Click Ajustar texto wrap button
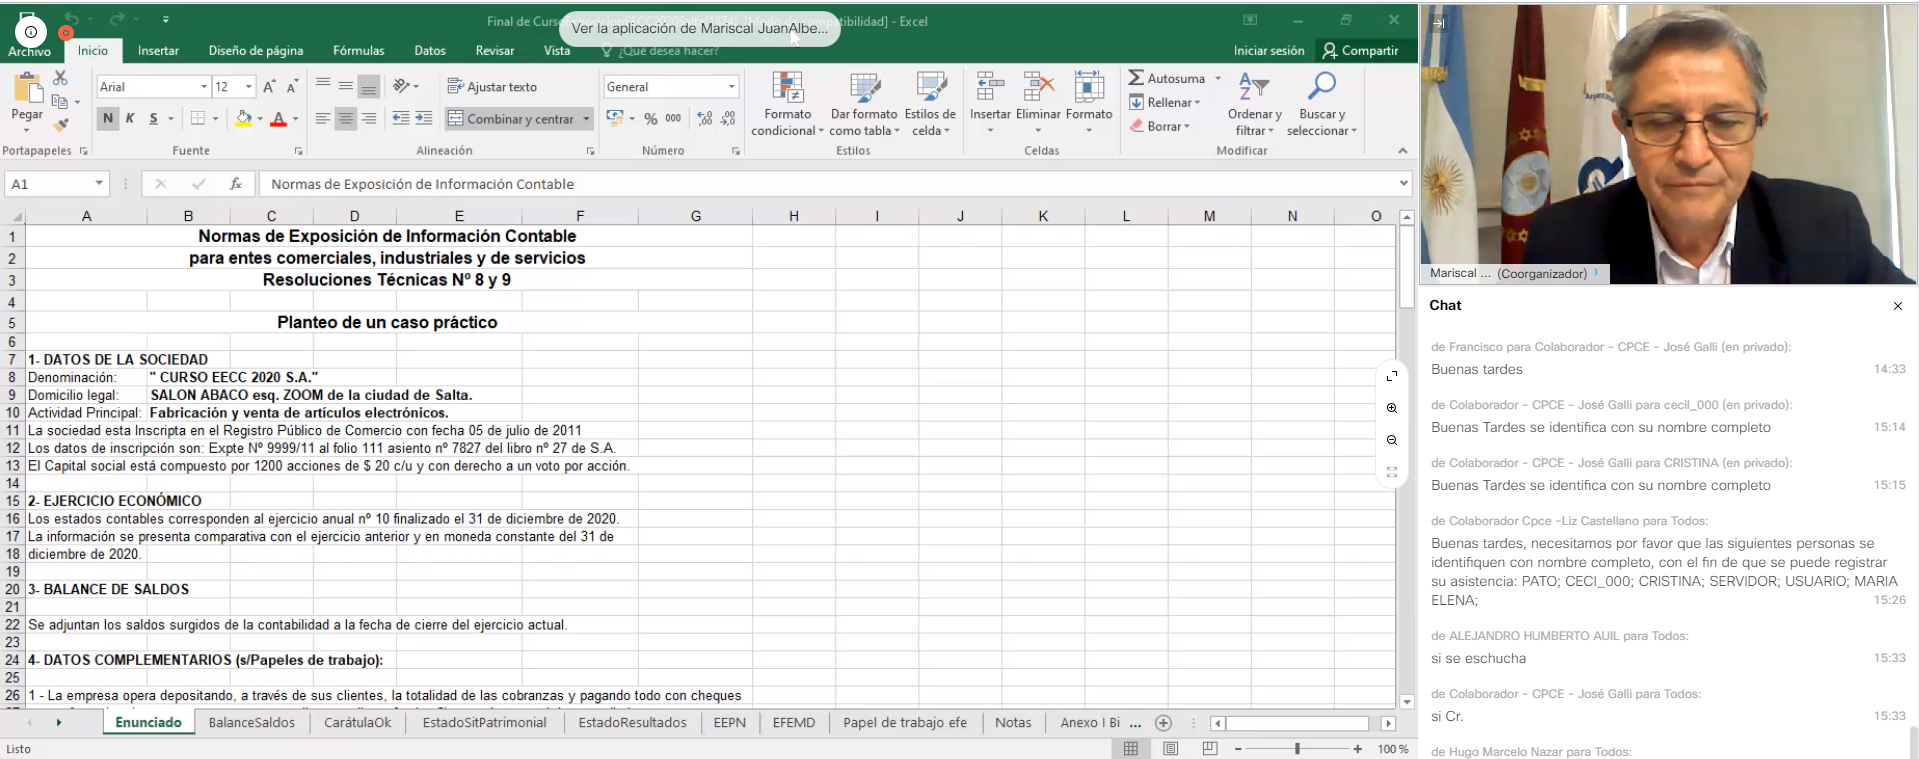Image resolution: width=1919 pixels, height=759 pixels. 492,87
